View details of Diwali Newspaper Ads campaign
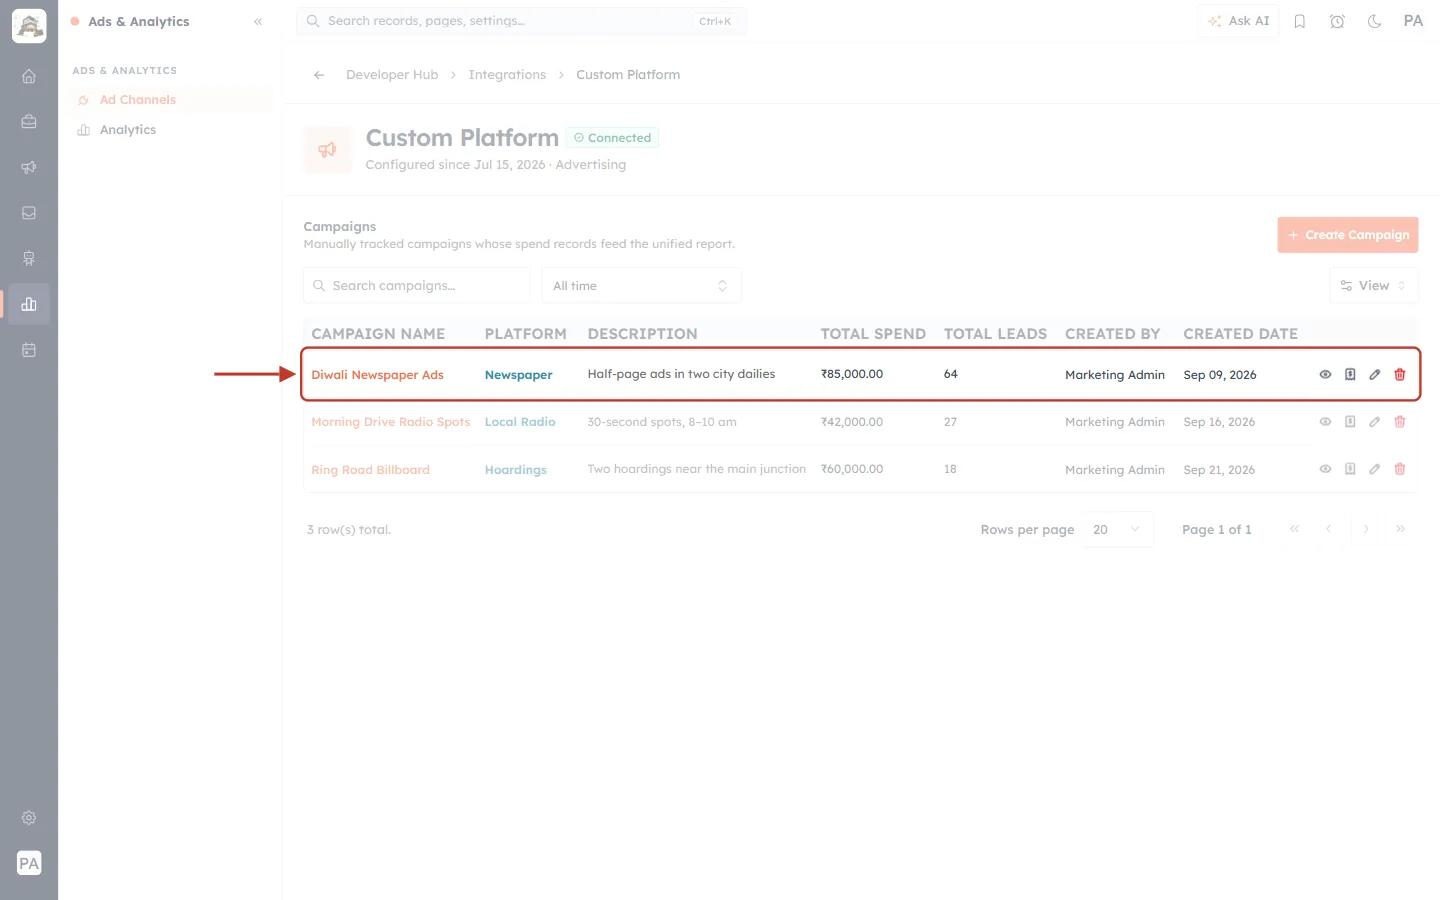Screen dimensions: 1440x900 point(1325,374)
